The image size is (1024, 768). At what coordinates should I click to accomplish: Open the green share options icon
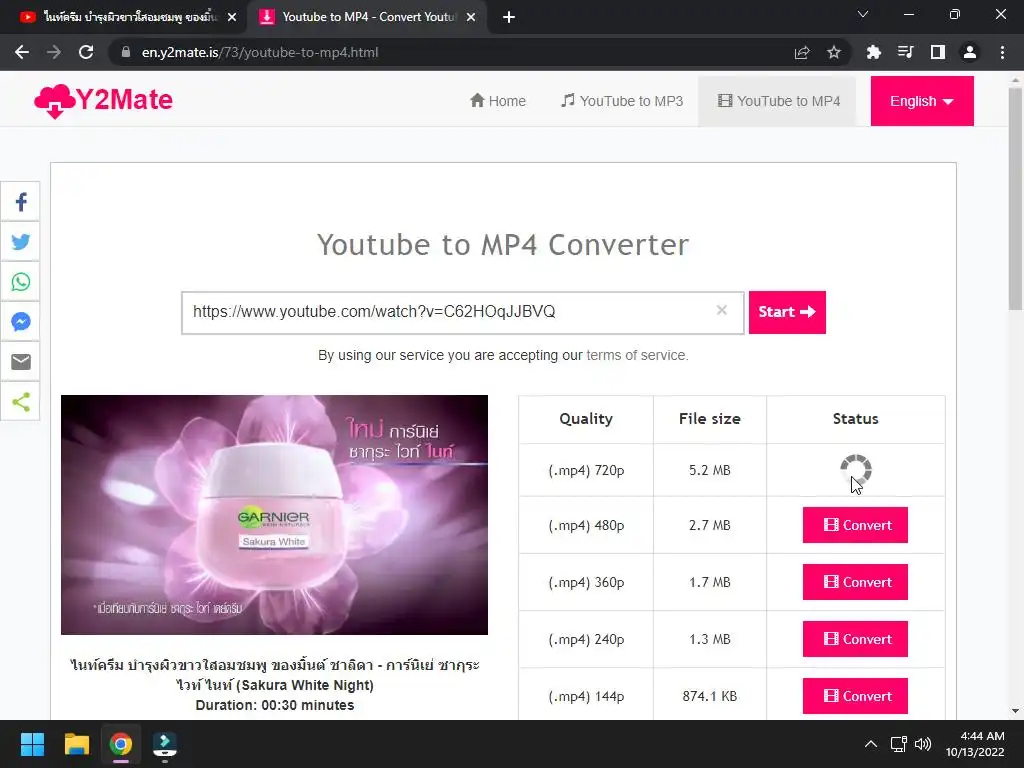click(20, 401)
